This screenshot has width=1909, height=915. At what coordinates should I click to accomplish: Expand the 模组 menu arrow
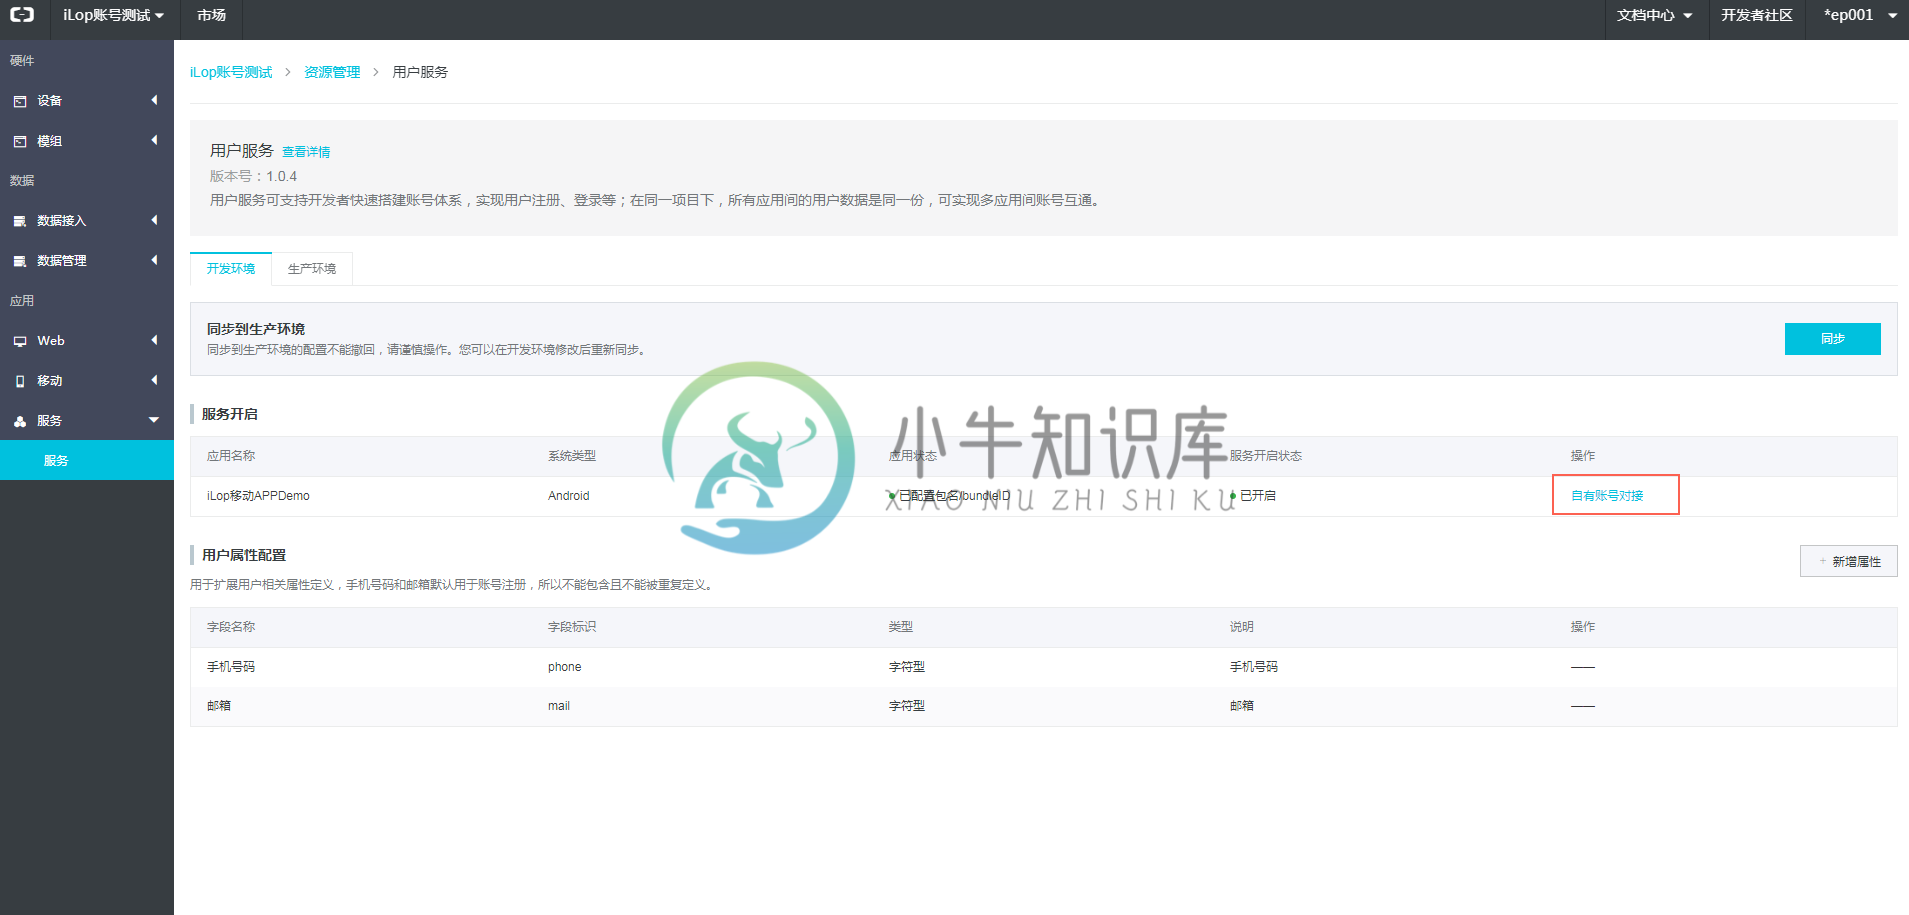154,140
